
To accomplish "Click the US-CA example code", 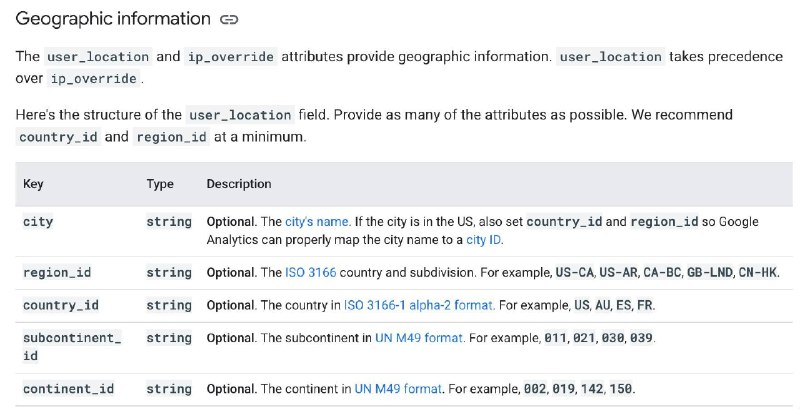I will pyautogui.click(x=574, y=272).
